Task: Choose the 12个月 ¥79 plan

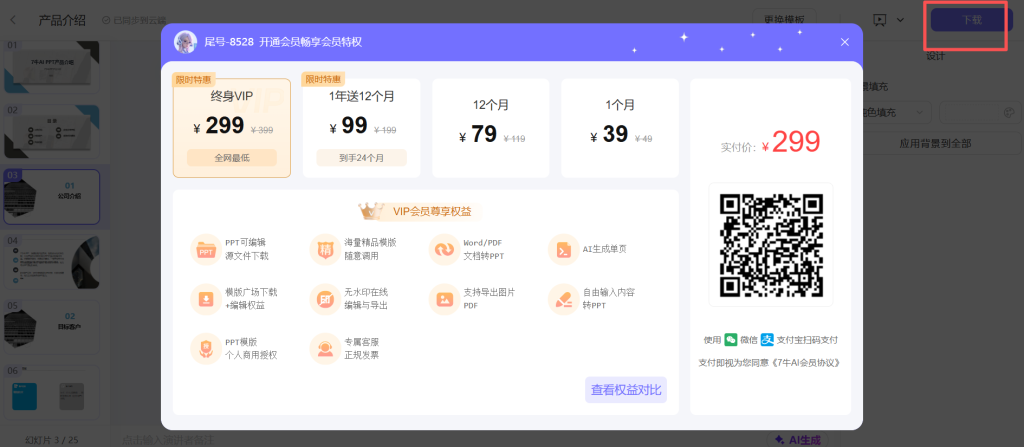Action: click(490, 127)
